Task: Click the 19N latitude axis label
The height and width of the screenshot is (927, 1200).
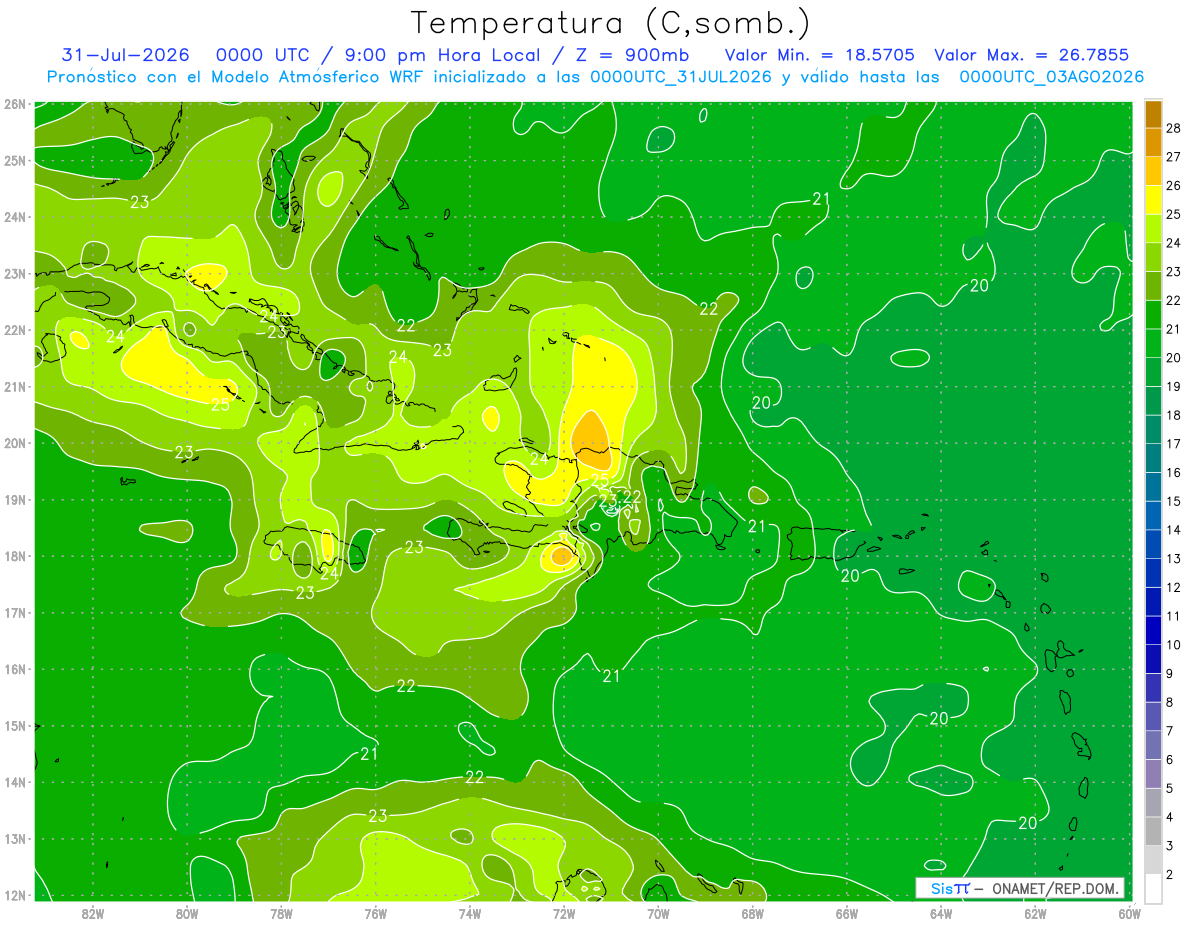Action: coord(14,500)
